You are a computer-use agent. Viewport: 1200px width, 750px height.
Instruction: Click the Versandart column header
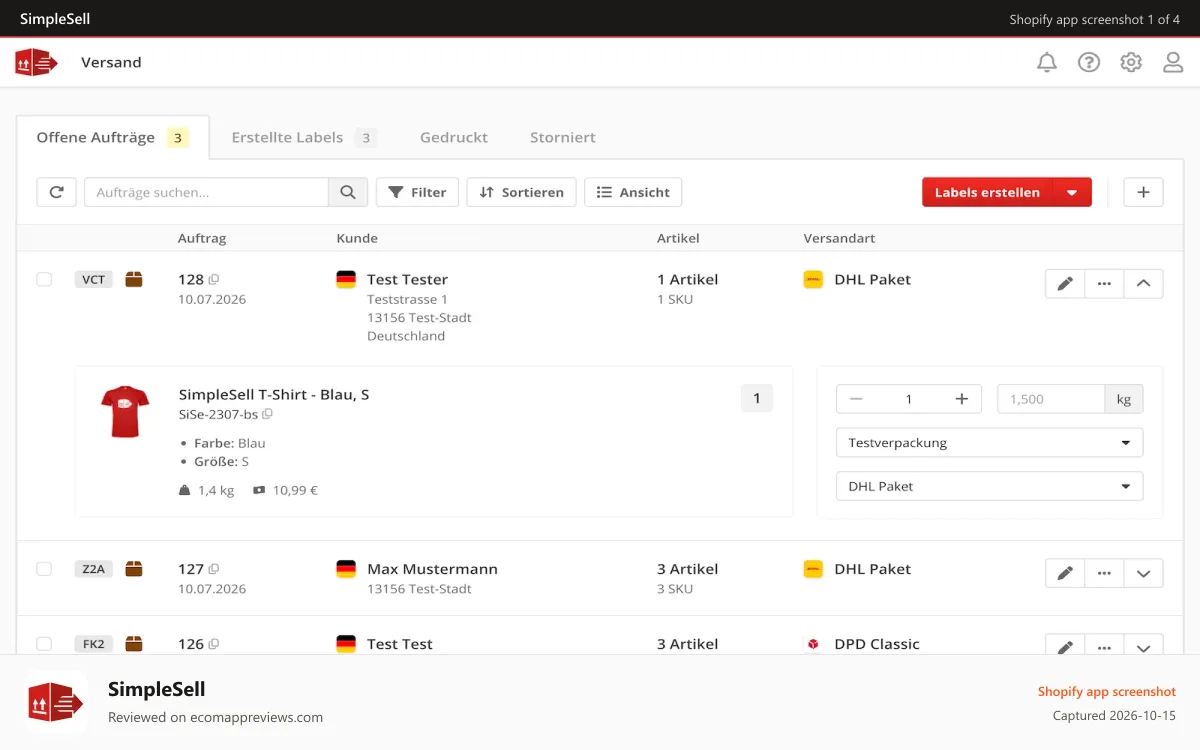[840, 238]
